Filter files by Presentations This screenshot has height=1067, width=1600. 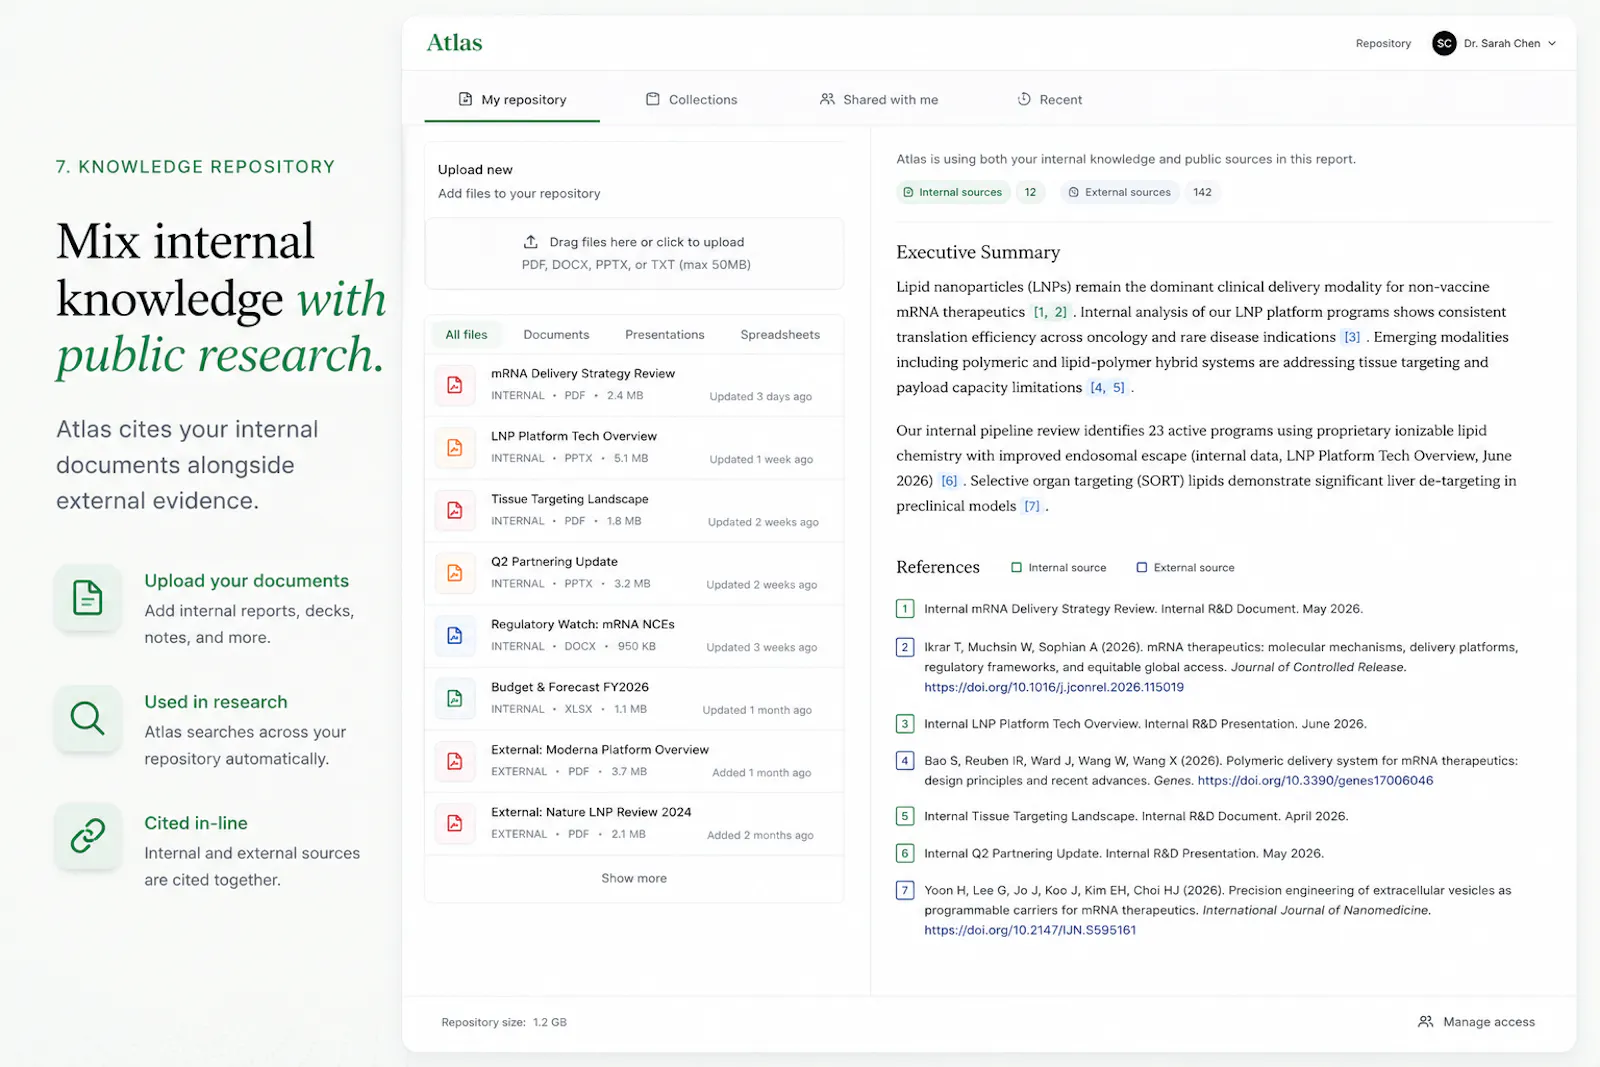pyautogui.click(x=665, y=335)
